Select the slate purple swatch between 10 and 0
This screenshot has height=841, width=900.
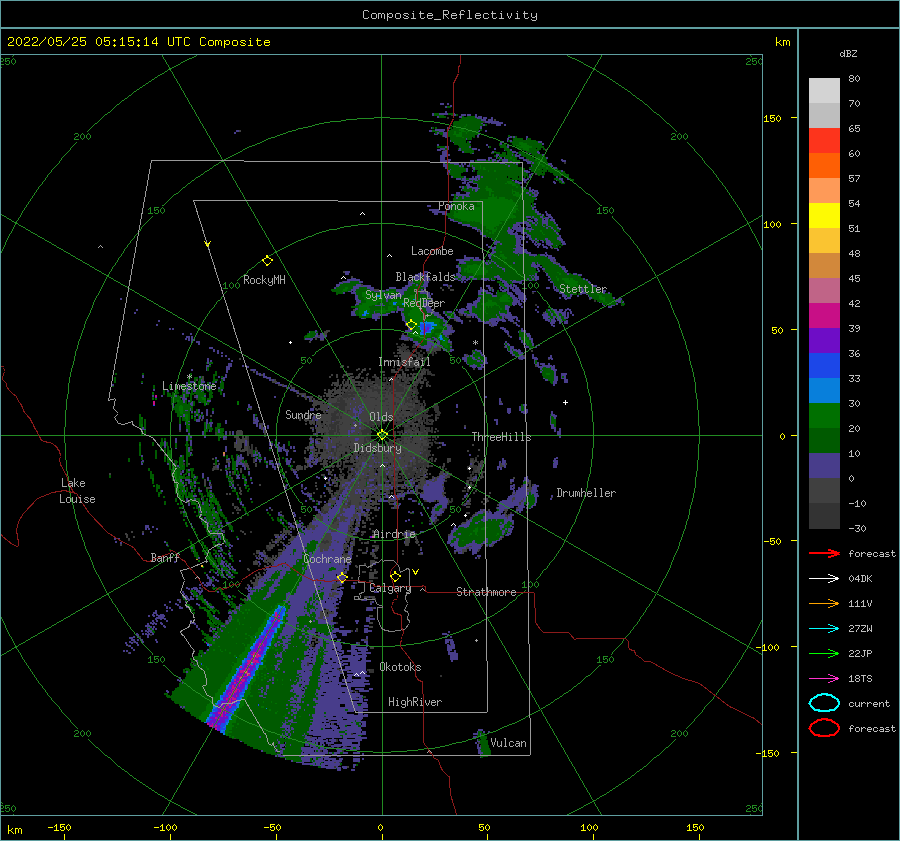(x=824, y=466)
